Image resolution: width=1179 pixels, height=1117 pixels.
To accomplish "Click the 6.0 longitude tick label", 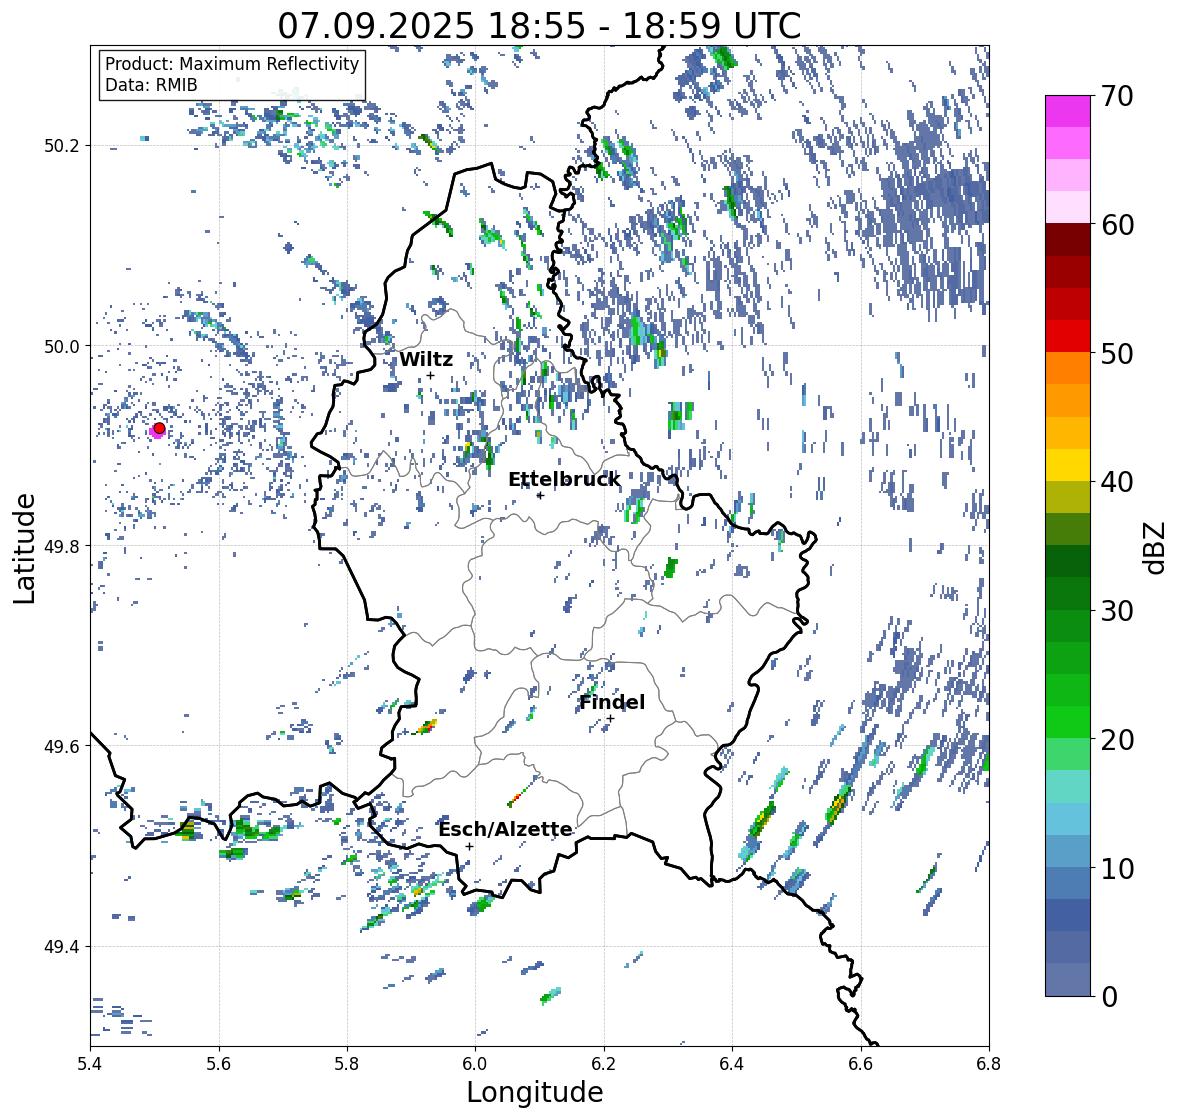I will 475,1063.
